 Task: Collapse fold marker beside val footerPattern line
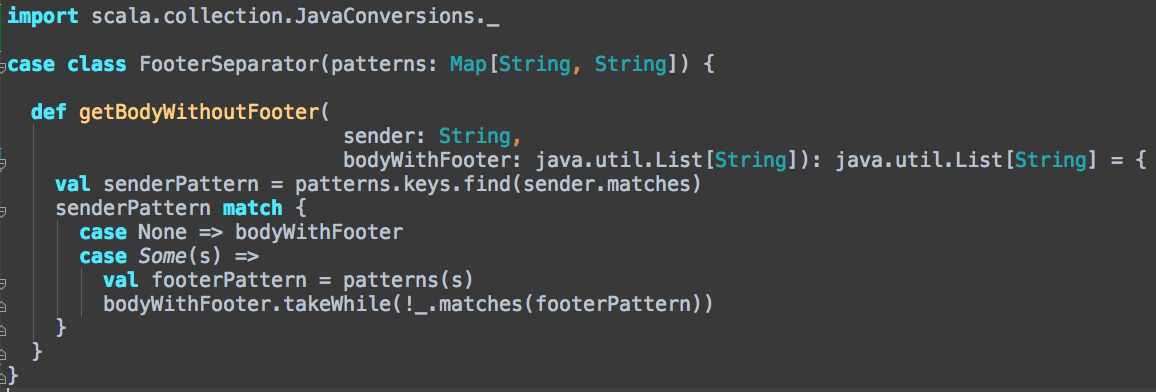point(4,283)
